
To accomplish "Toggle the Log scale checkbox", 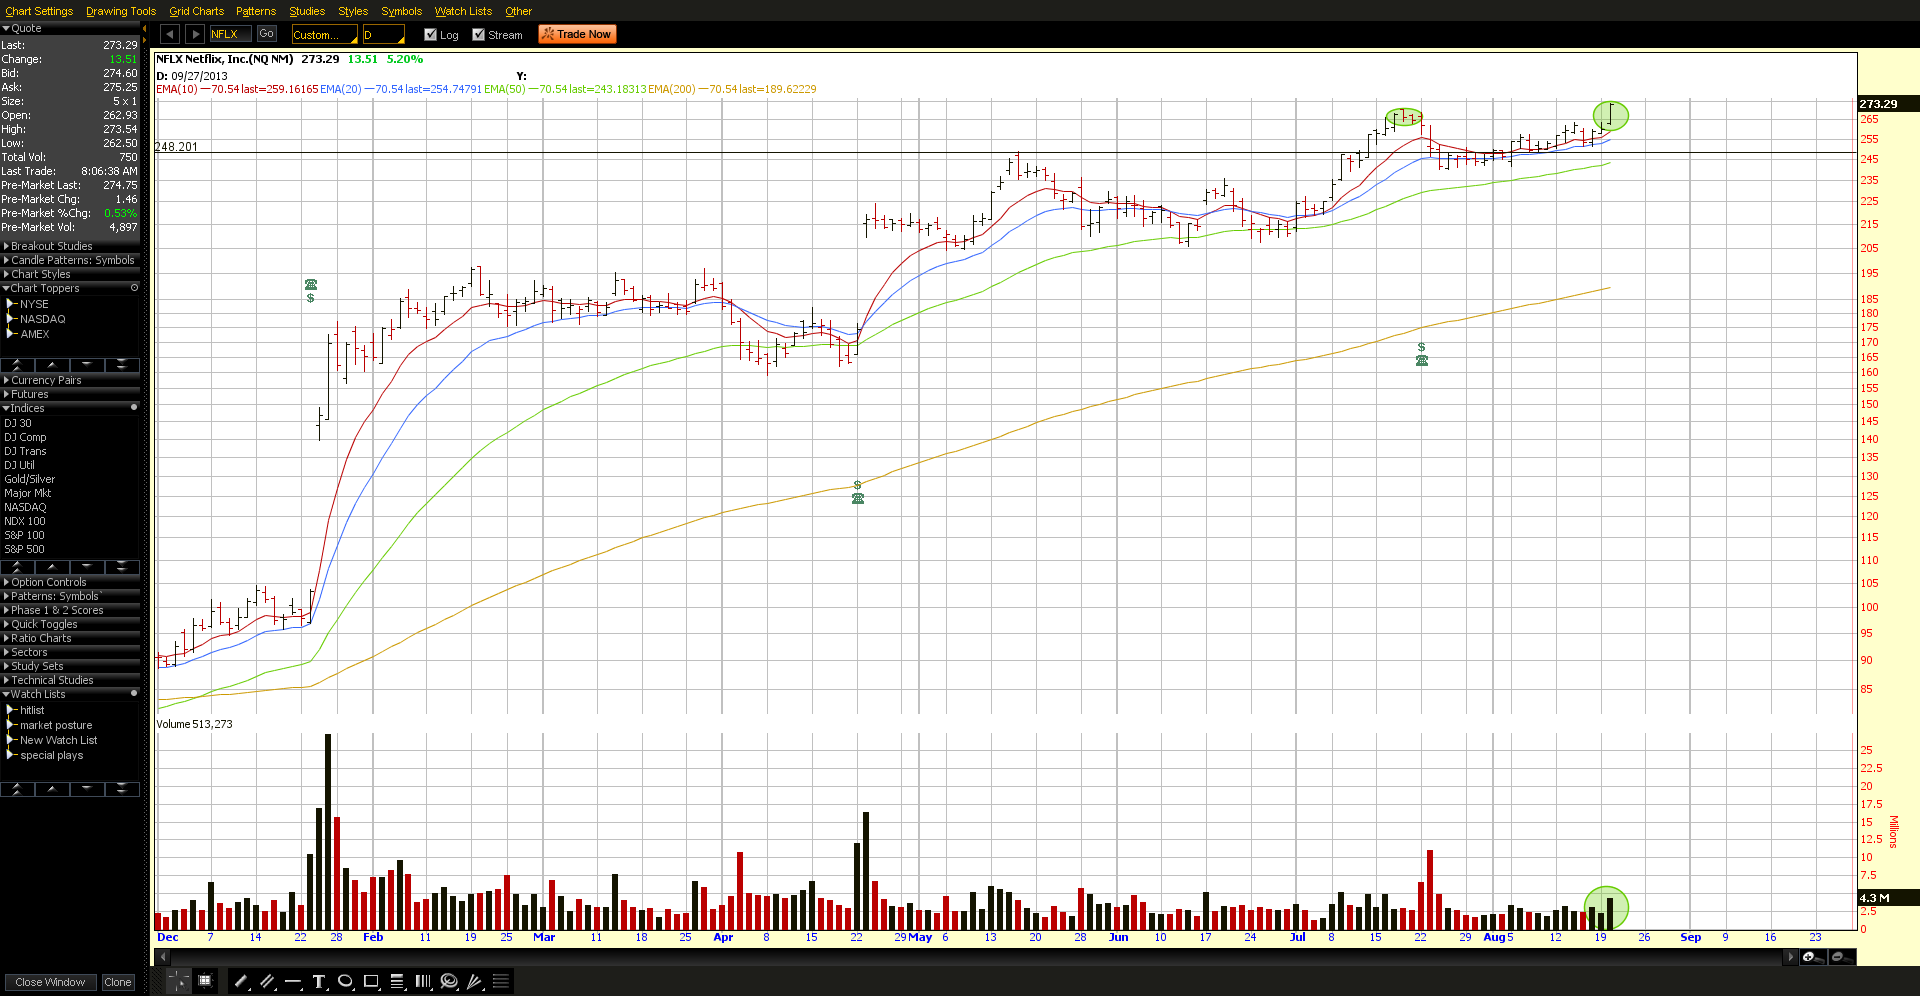I will pyautogui.click(x=430, y=34).
